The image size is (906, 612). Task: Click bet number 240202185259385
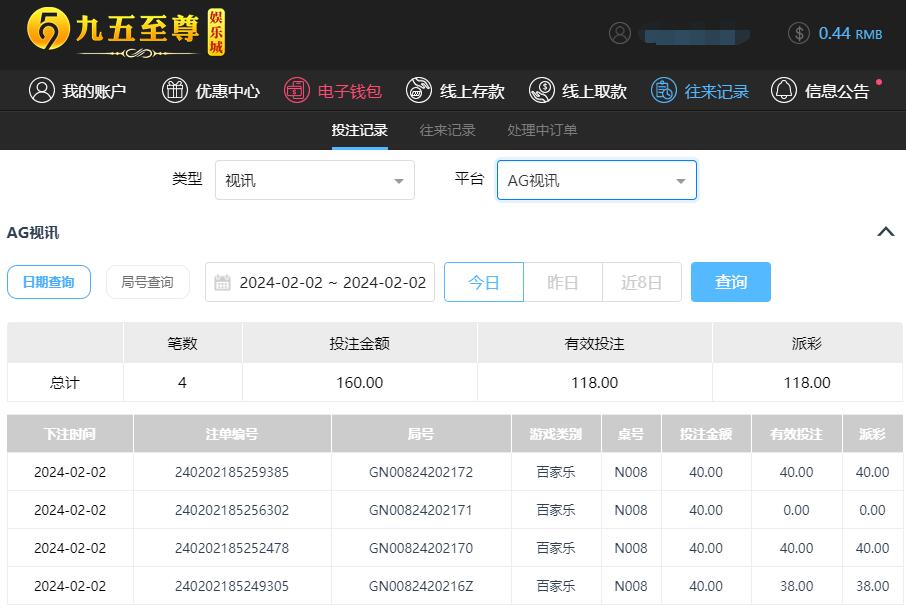pyautogui.click(x=232, y=472)
